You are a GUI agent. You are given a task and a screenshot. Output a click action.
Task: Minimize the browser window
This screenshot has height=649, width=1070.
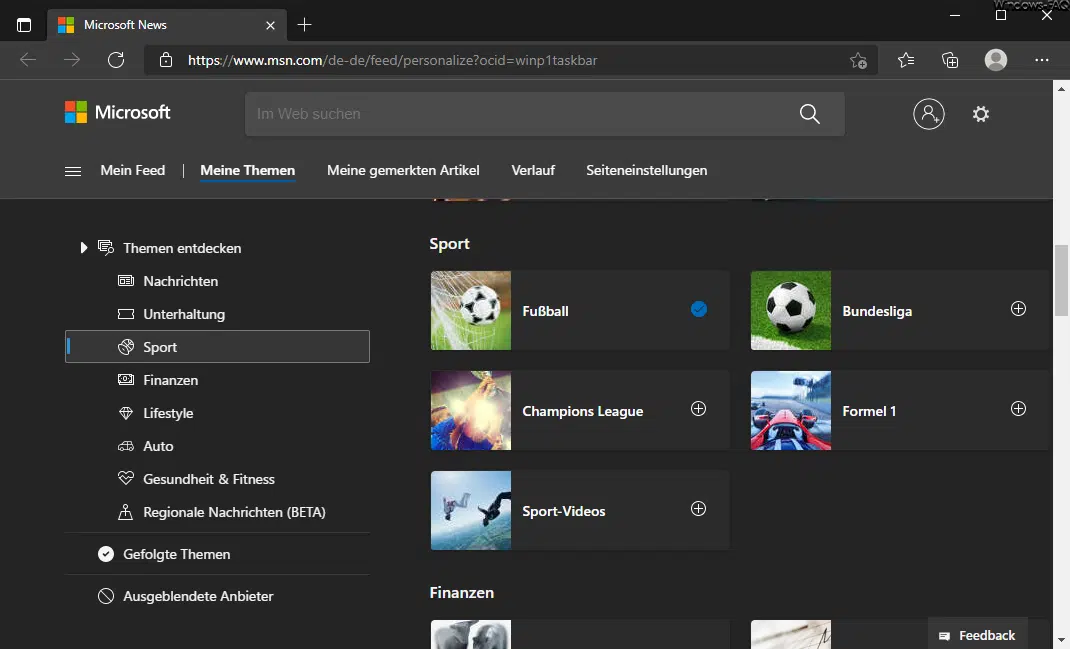tap(955, 15)
